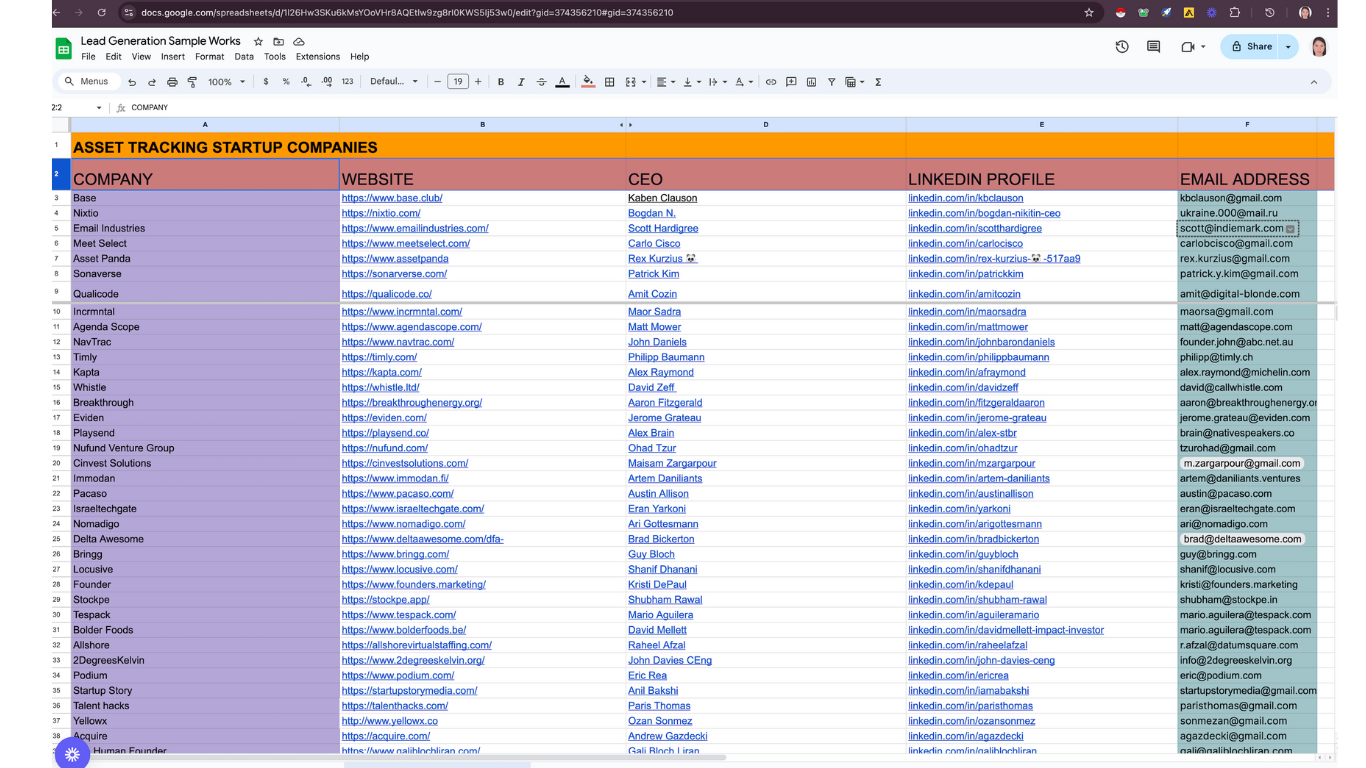Click the Insert chart icon

click(x=811, y=82)
